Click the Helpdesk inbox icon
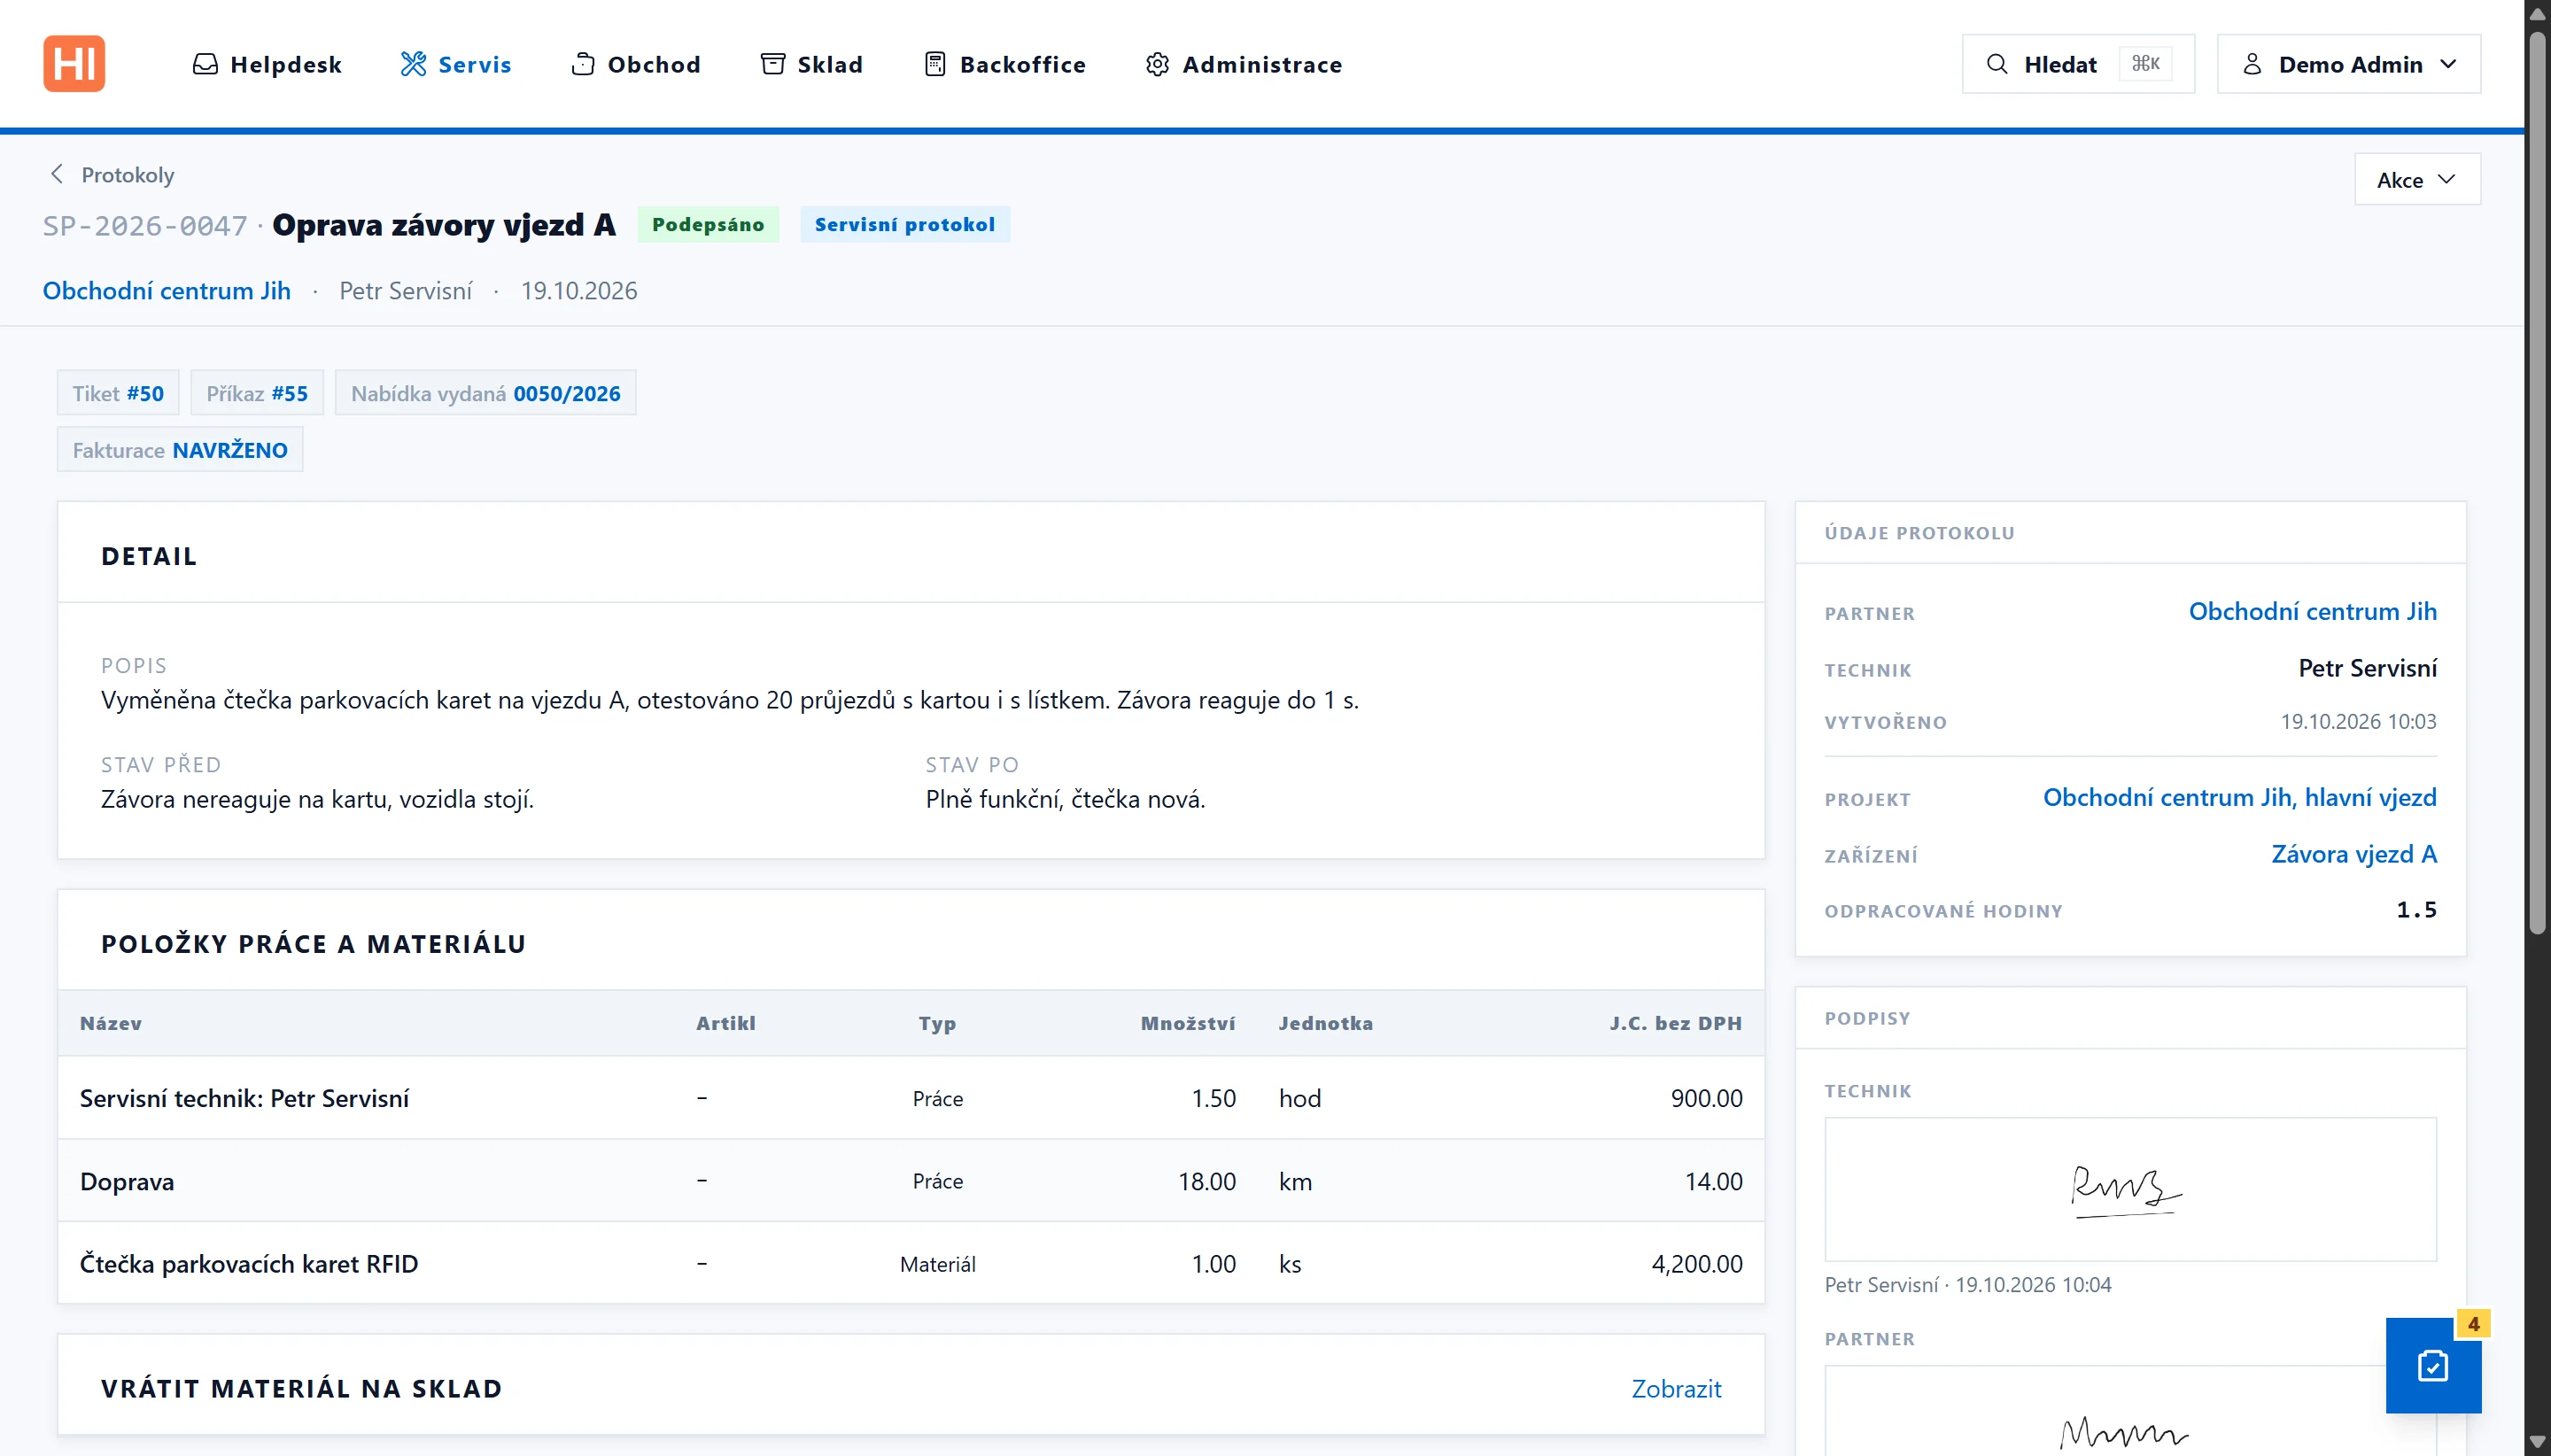Image resolution: width=2551 pixels, height=1456 pixels. click(x=205, y=64)
